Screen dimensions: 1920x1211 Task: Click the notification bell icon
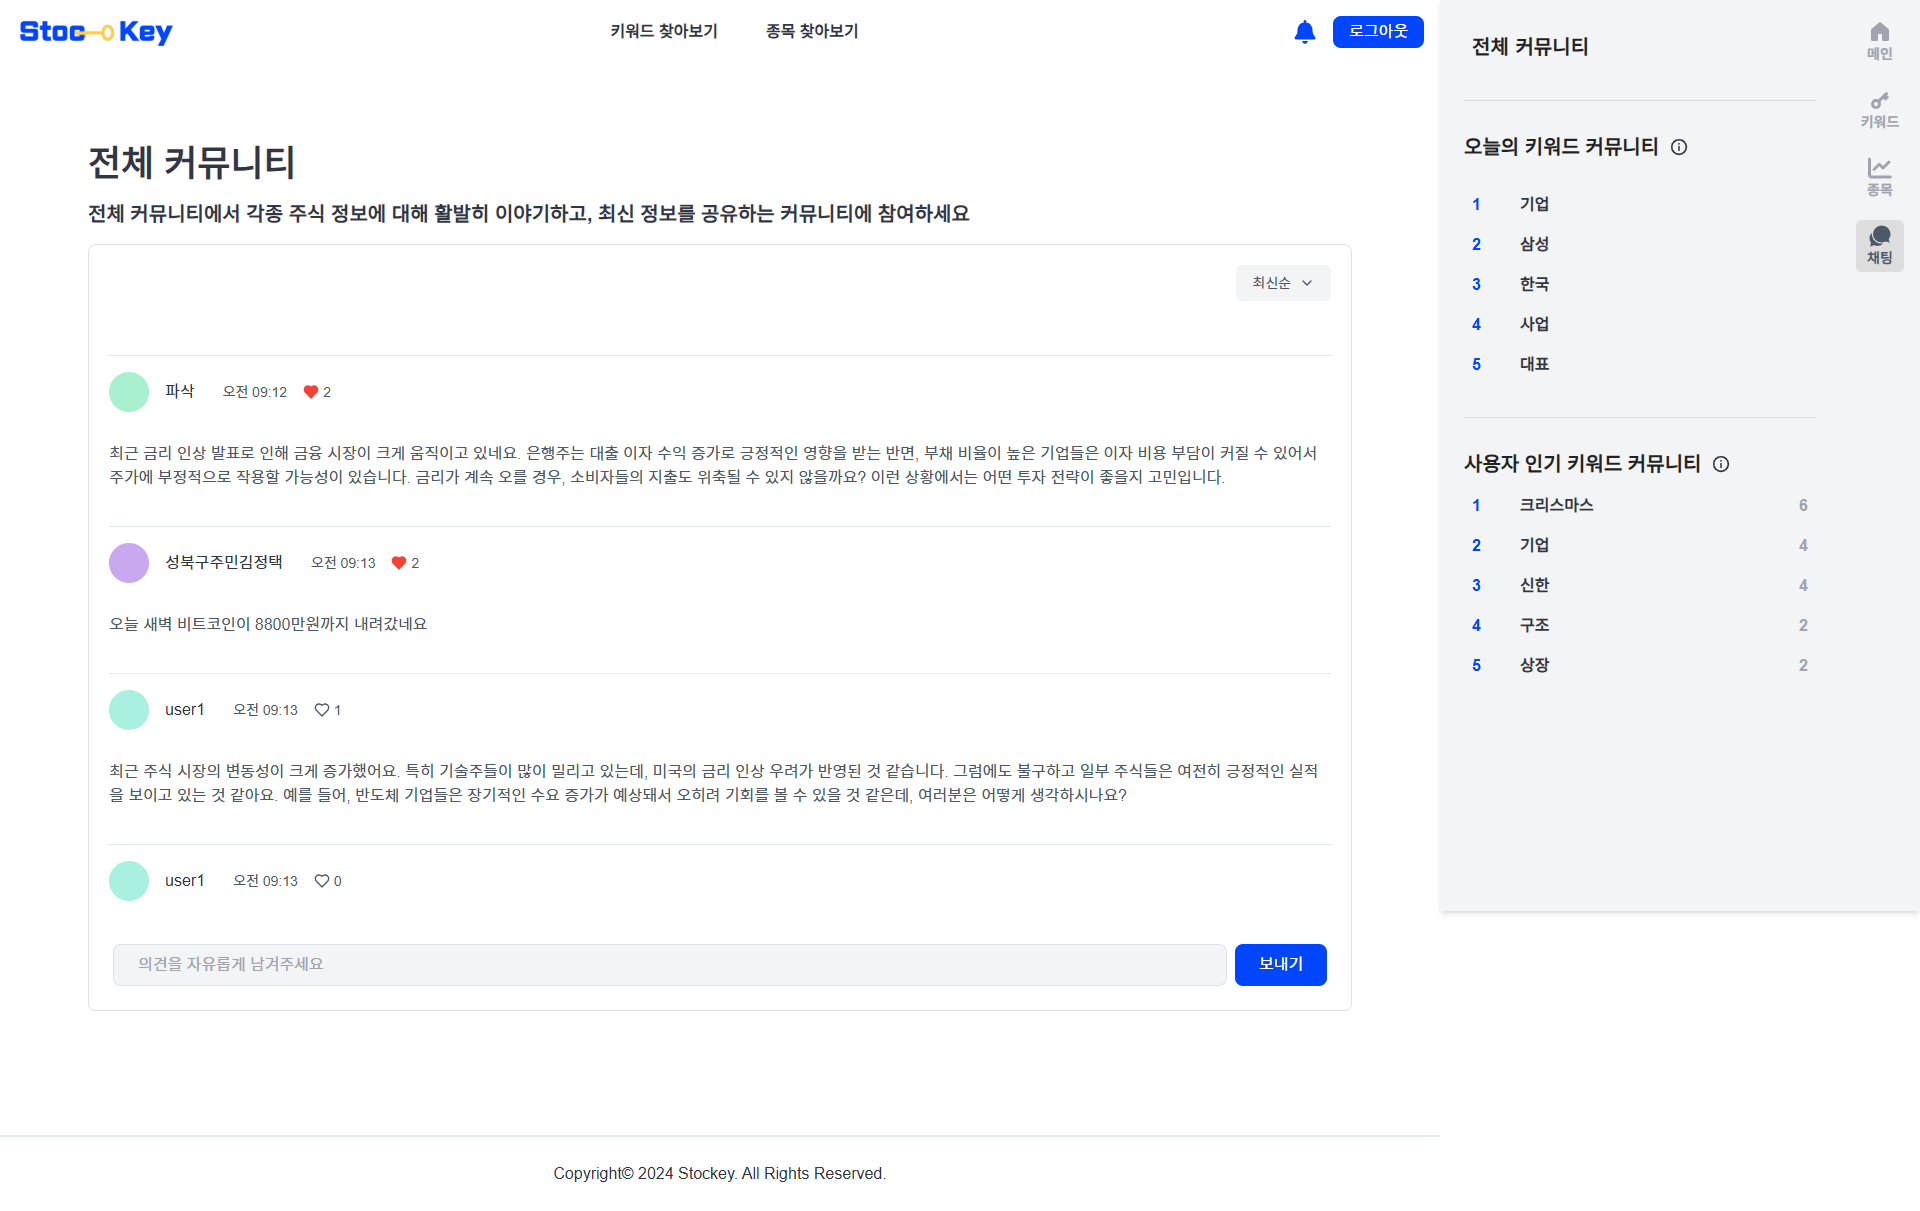coord(1304,32)
